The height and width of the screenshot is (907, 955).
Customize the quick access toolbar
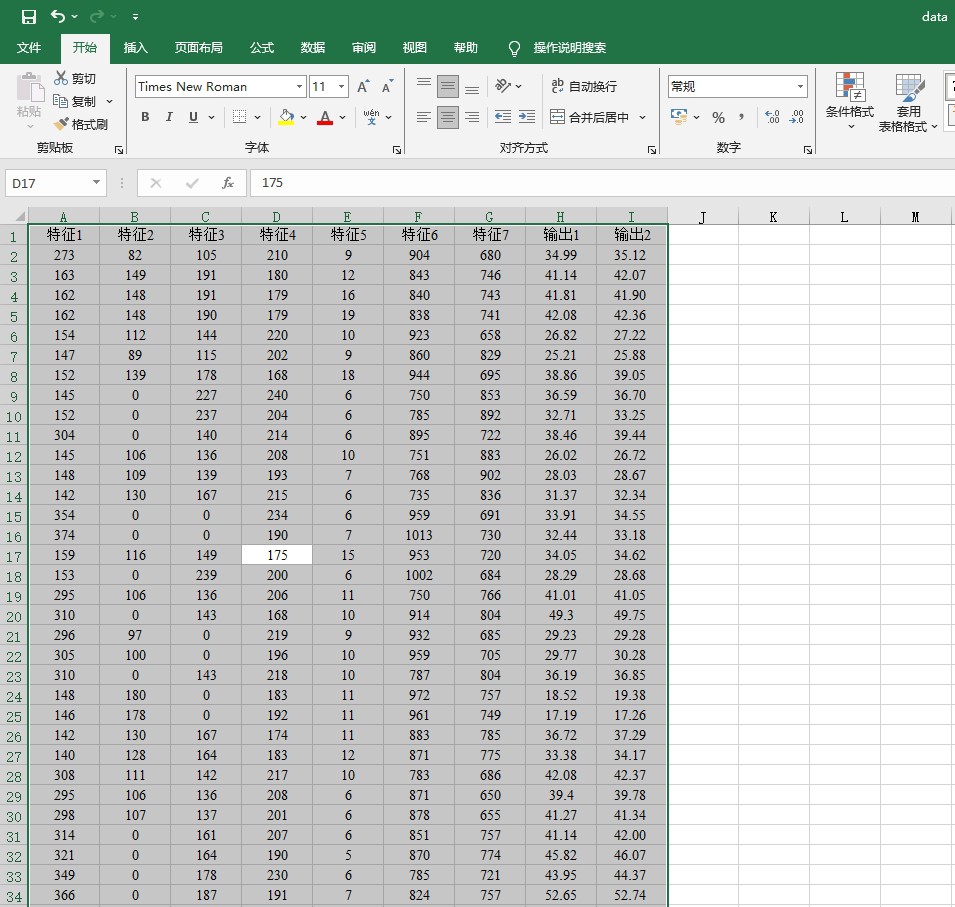[x=136, y=17]
